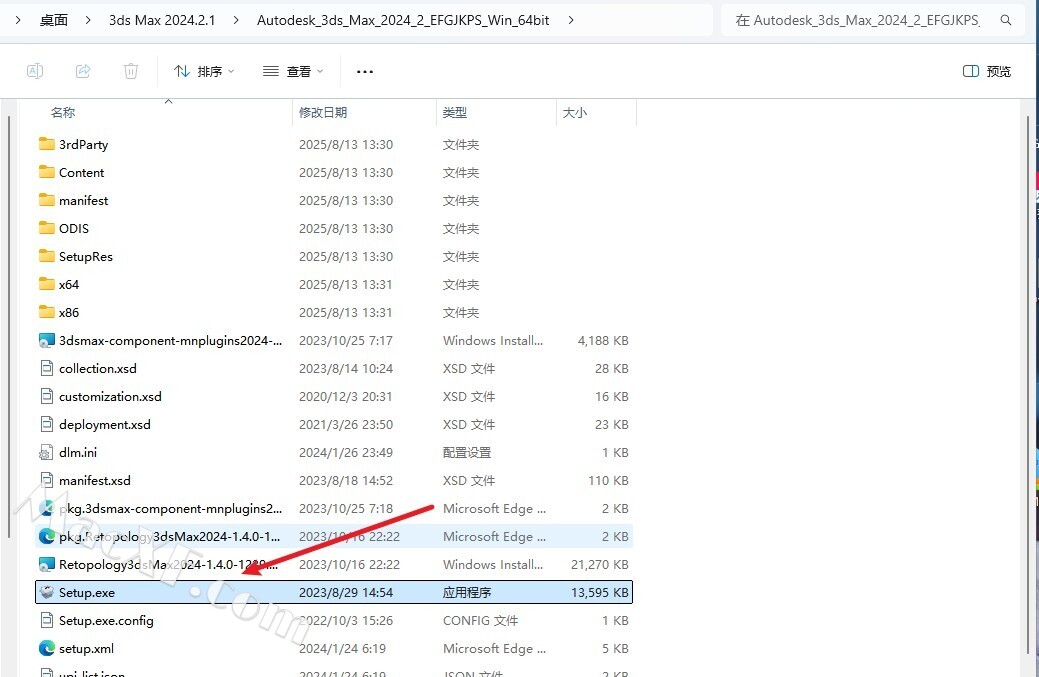This screenshot has width=1039, height=677.
Task: Click the deployment.xsd file icon
Action: pos(46,424)
